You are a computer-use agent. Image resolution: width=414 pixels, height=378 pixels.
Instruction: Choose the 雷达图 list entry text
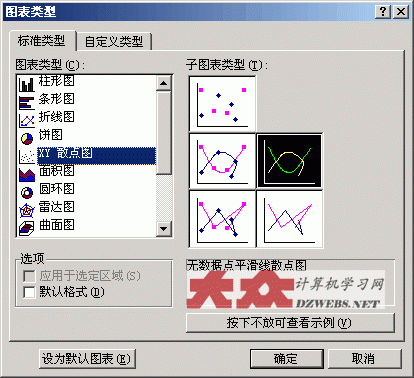click(x=56, y=207)
